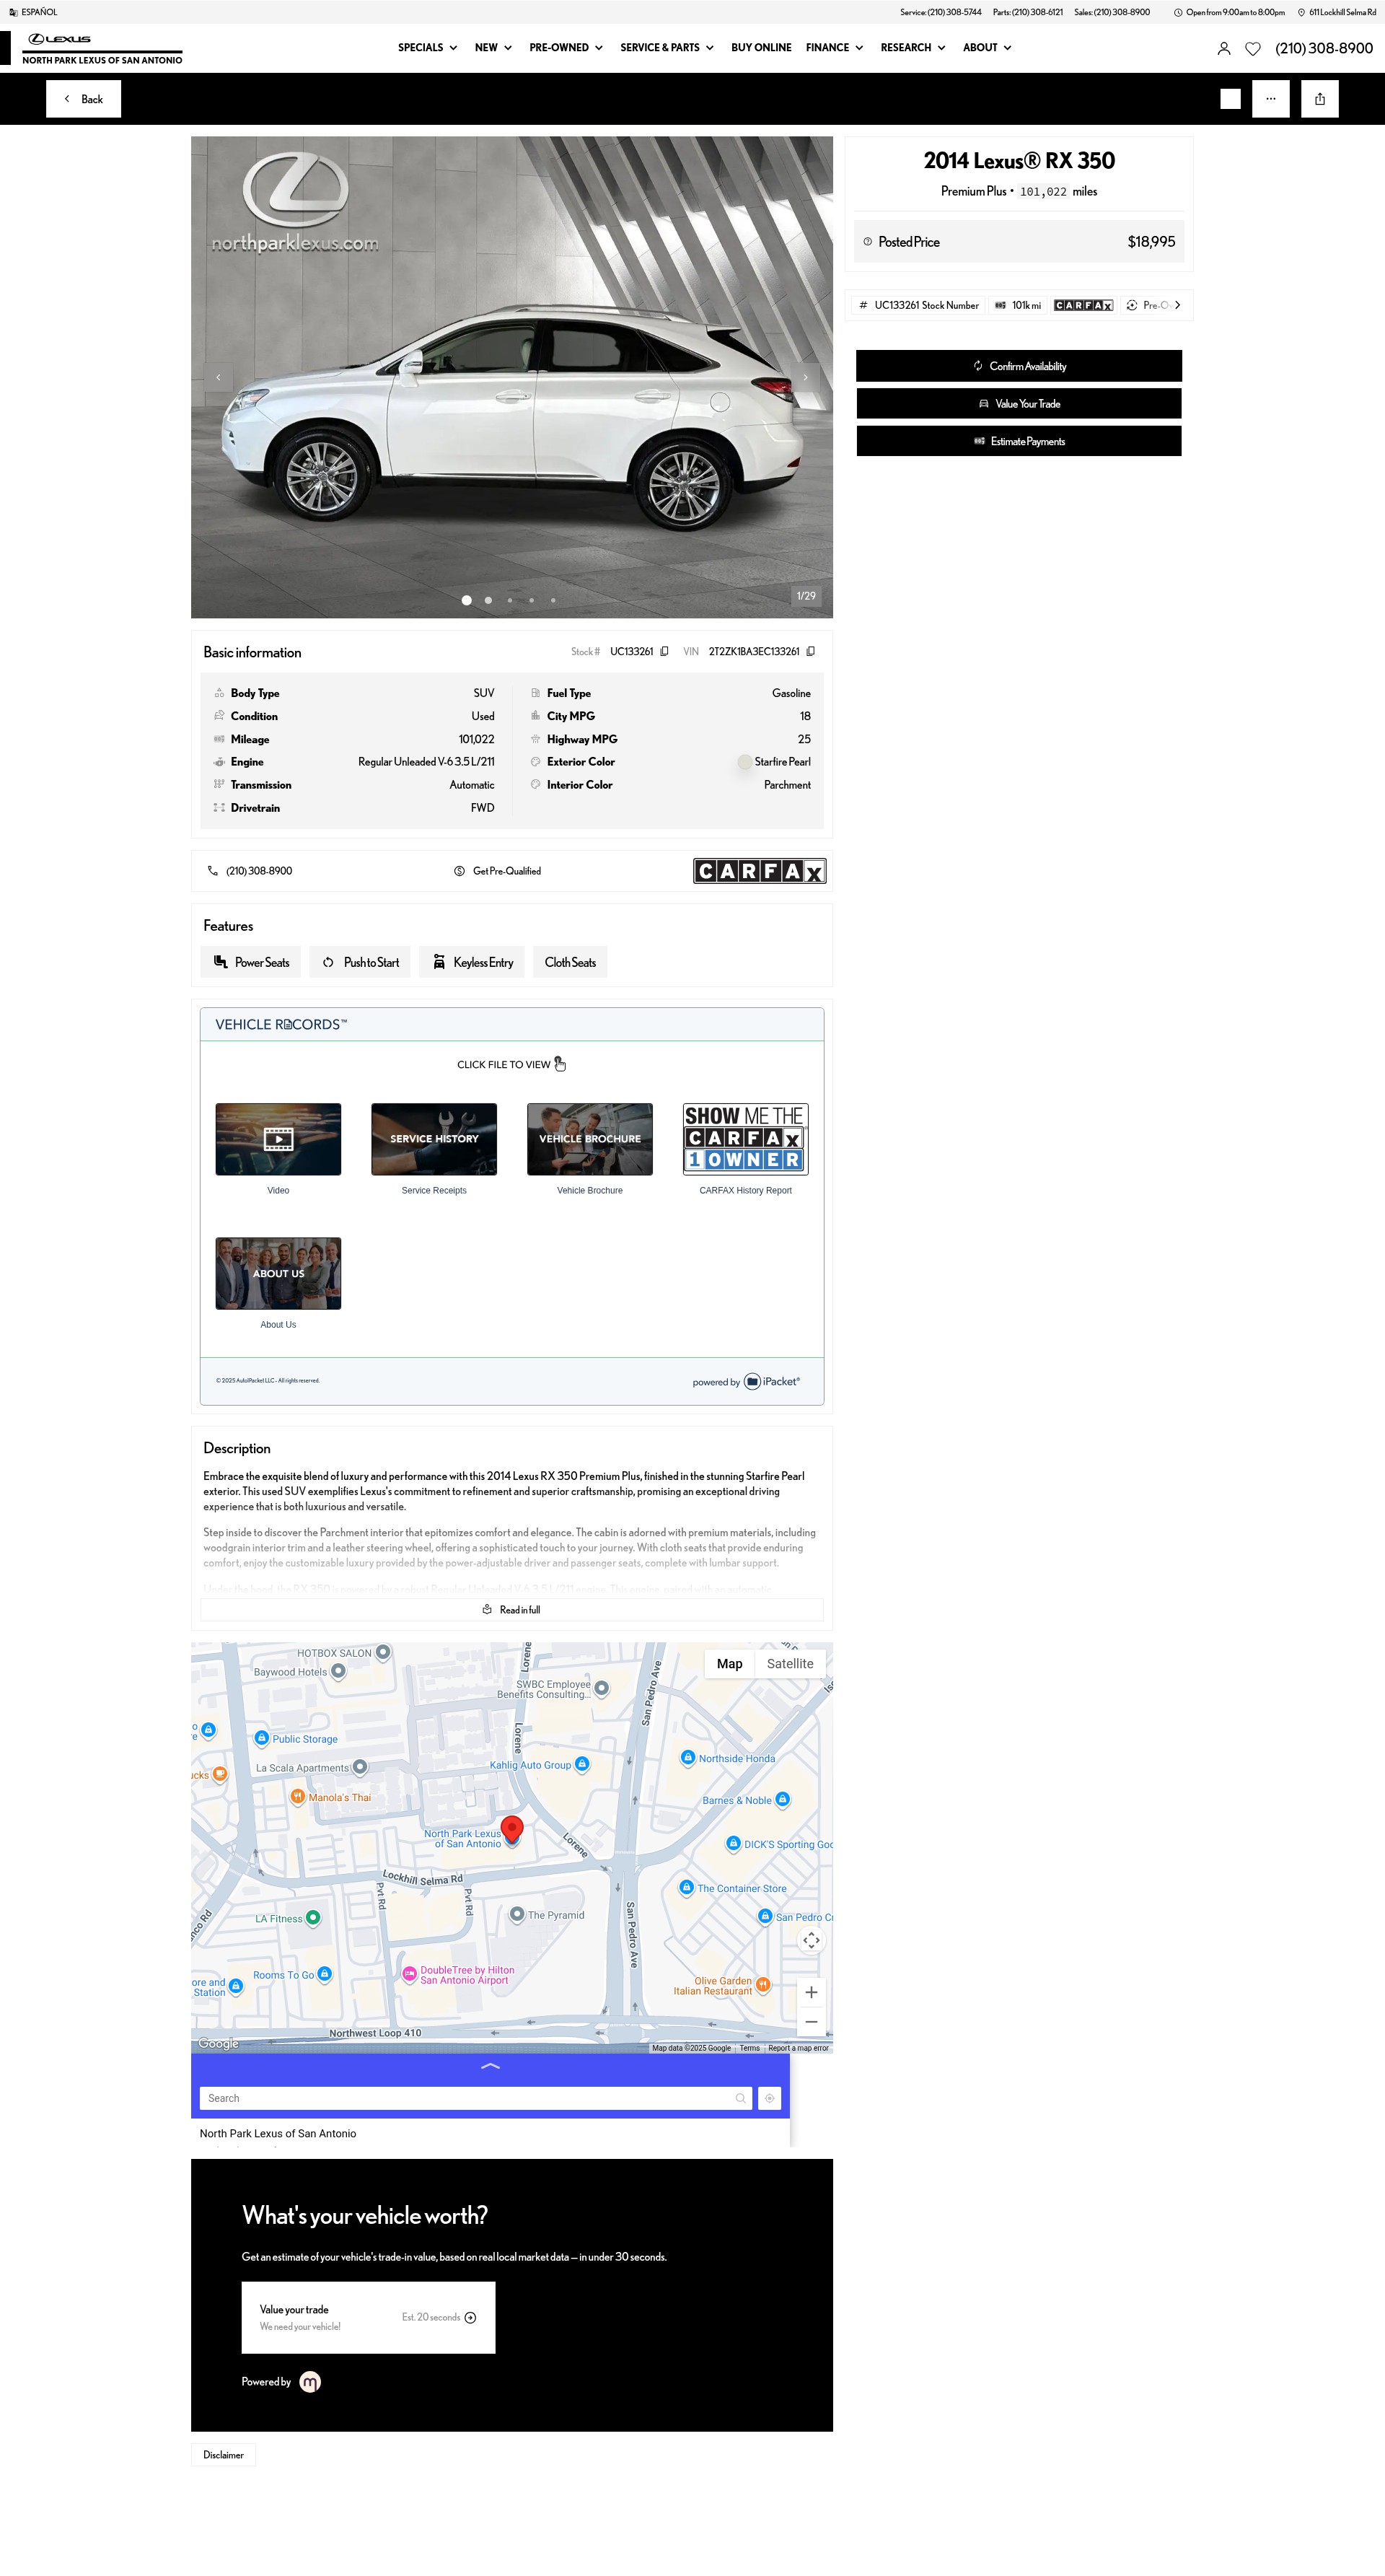The height and width of the screenshot is (2576, 1385).
Task: Click the map search magnifier icon
Action: 740,2098
